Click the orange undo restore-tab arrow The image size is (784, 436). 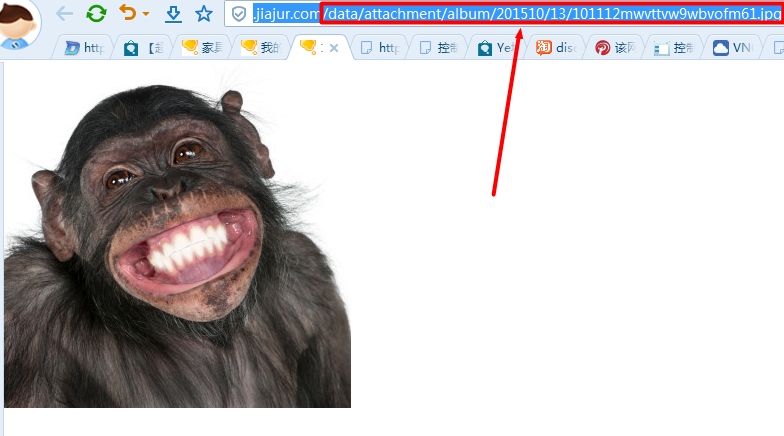128,12
